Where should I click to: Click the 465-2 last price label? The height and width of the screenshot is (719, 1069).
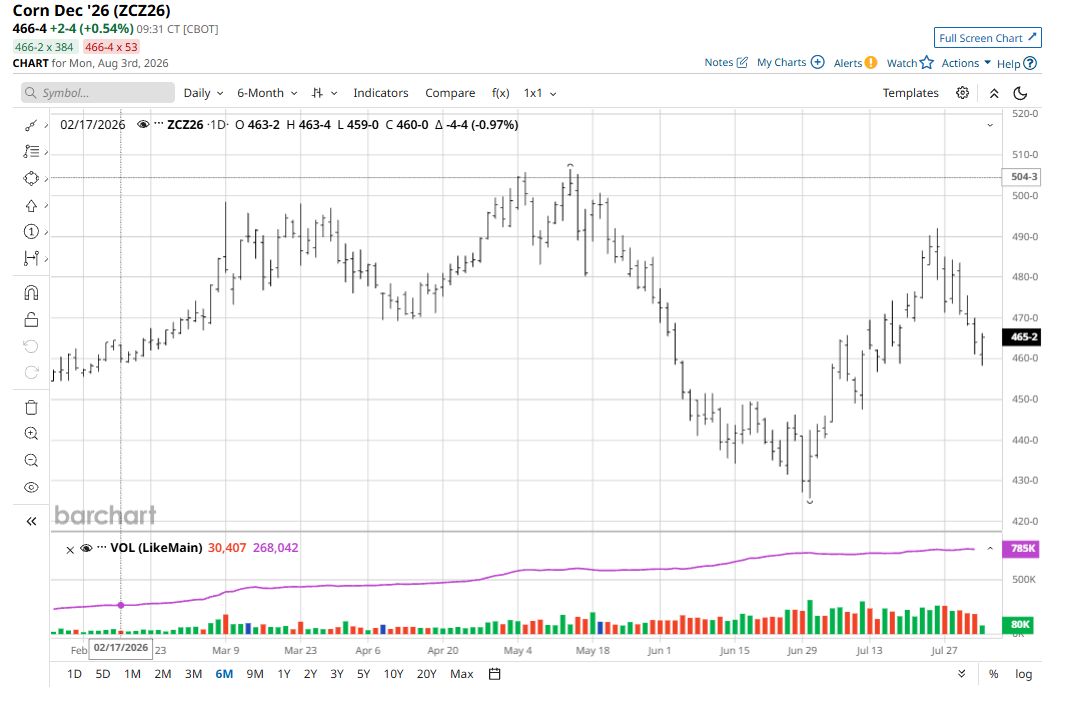click(1021, 337)
